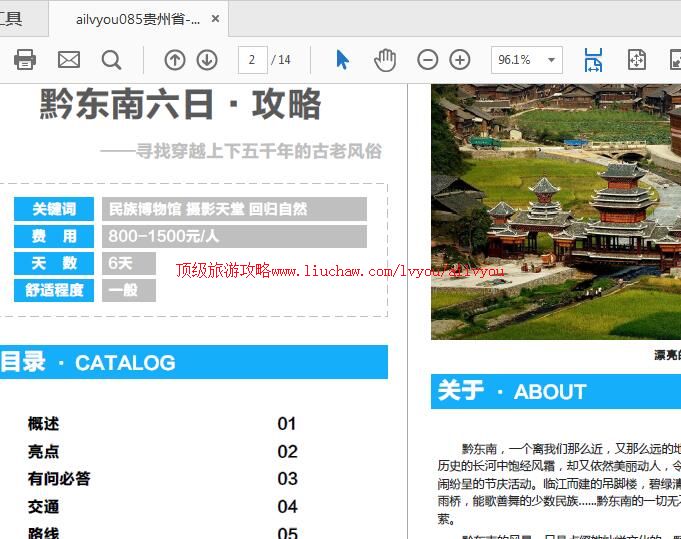
Task: Open the magnifier search tool
Action: point(111,60)
